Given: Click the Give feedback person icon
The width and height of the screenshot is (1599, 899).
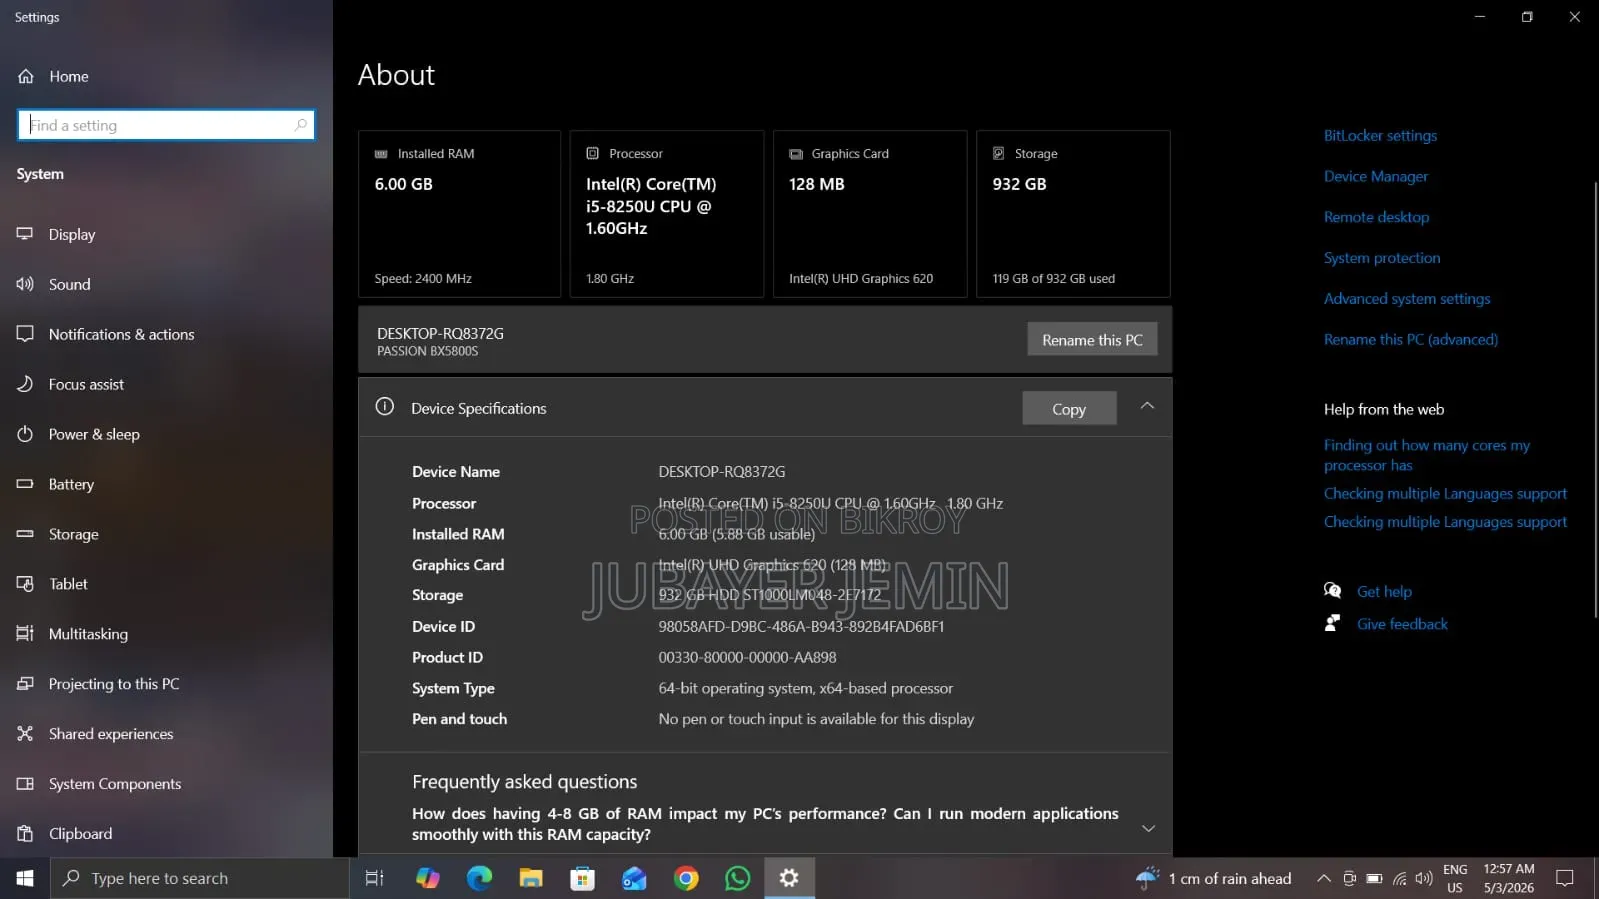Looking at the screenshot, I should pos(1332,624).
